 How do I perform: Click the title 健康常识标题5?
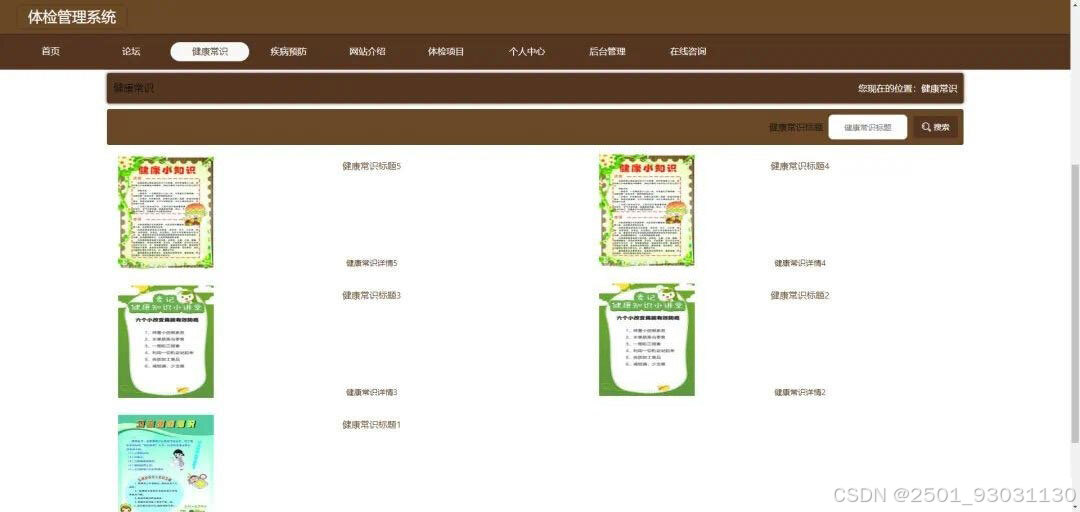pos(372,166)
